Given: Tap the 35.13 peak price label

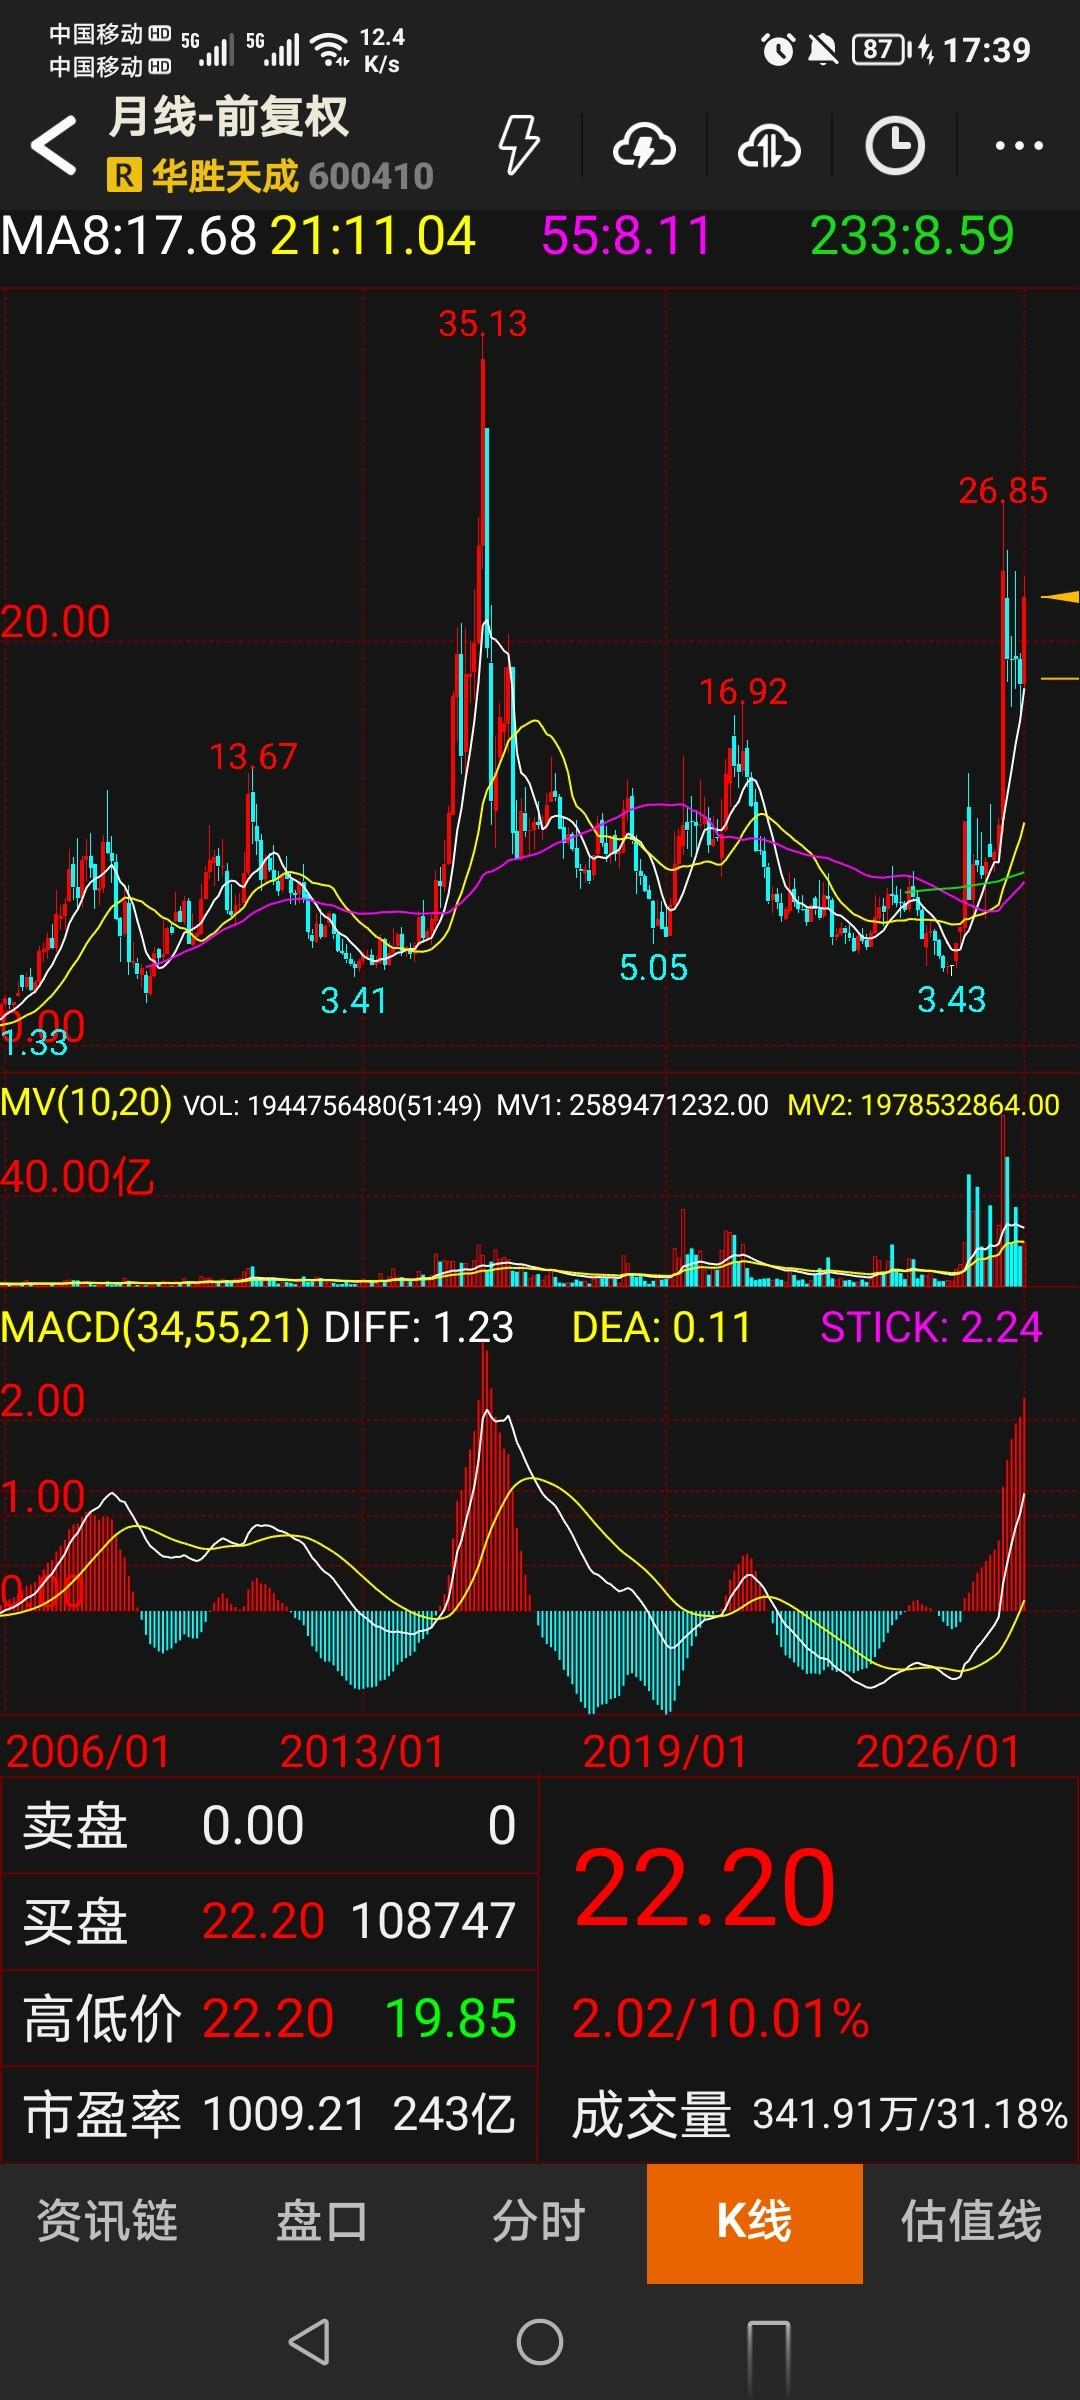Looking at the screenshot, I should click(x=482, y=323).
